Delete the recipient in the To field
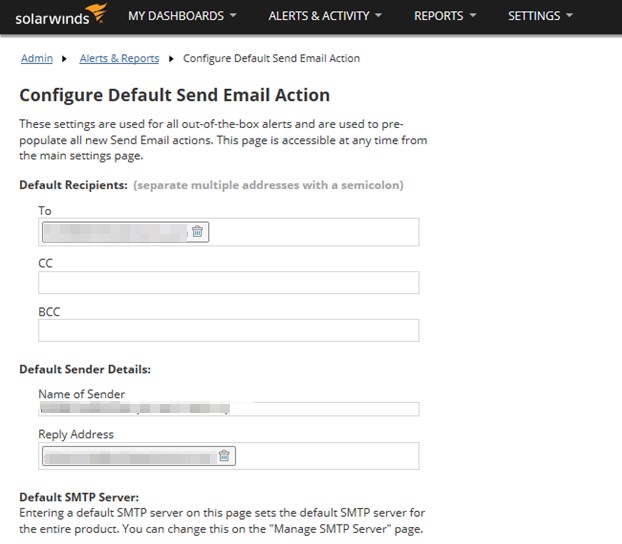Screen dimensions: 622x544 198,232
